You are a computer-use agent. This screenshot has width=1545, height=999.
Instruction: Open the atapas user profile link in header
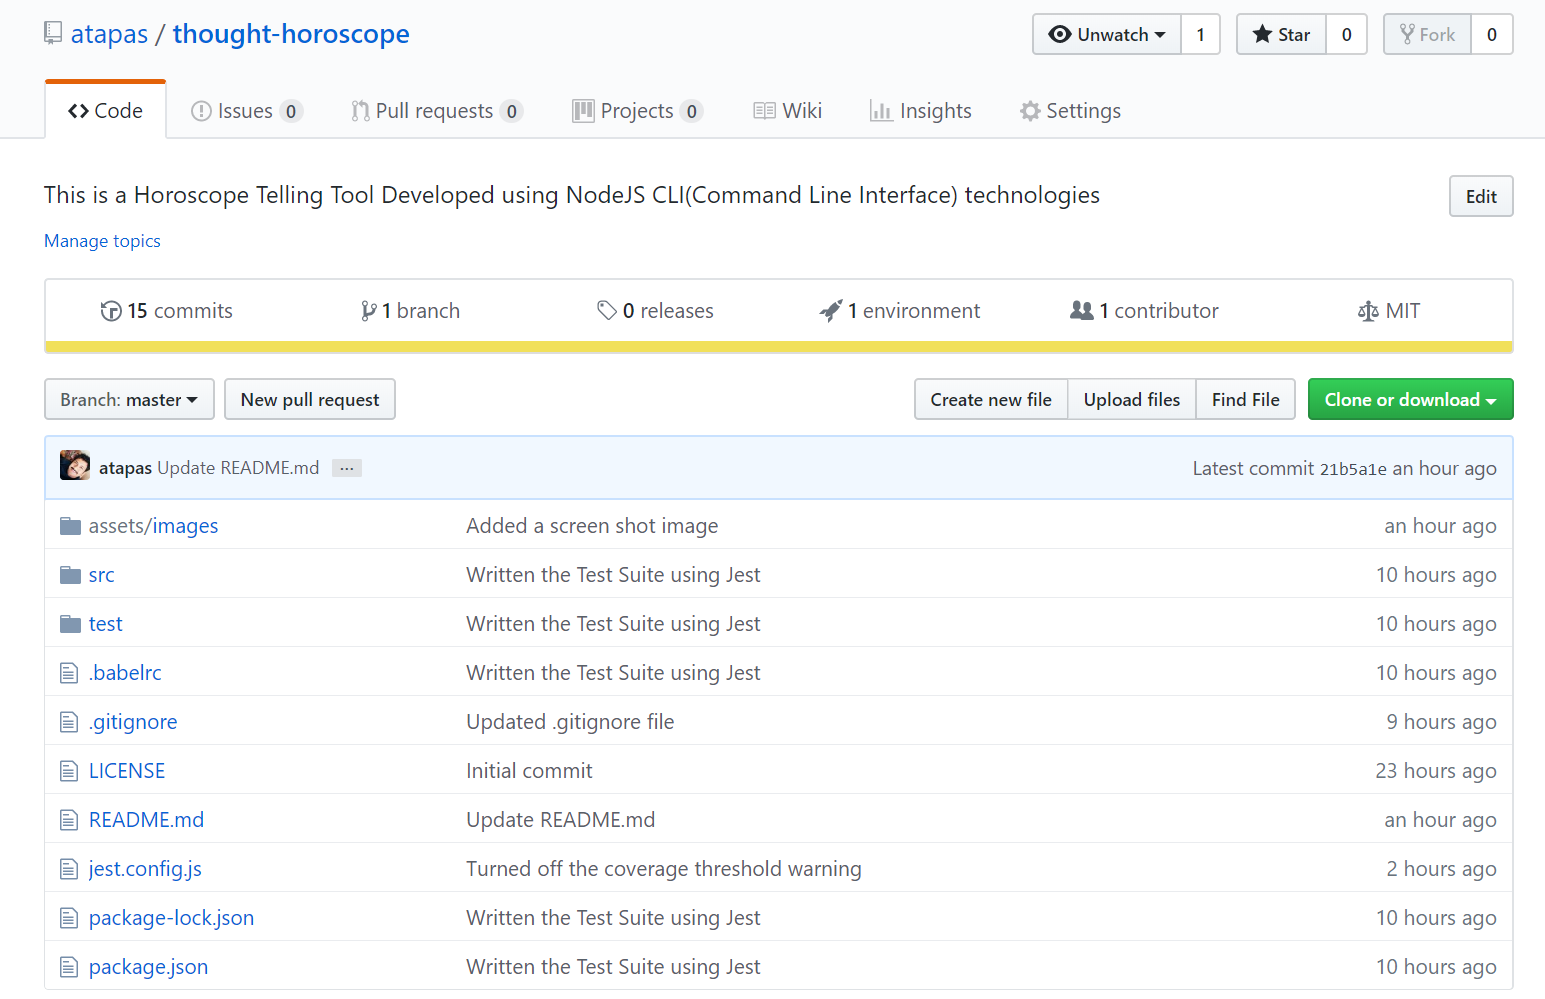click(x=110, y=34)
